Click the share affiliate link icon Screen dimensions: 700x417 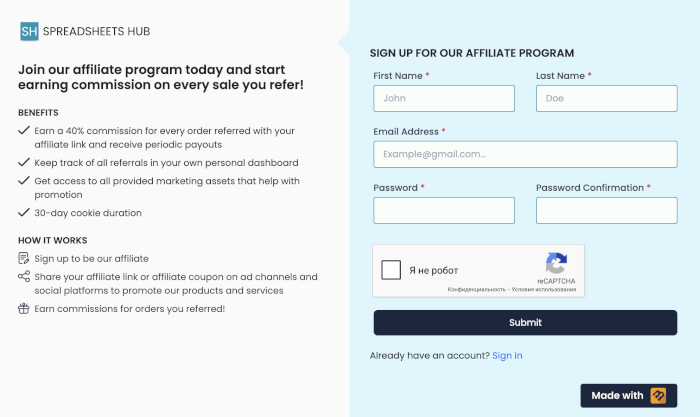point(24,276)
